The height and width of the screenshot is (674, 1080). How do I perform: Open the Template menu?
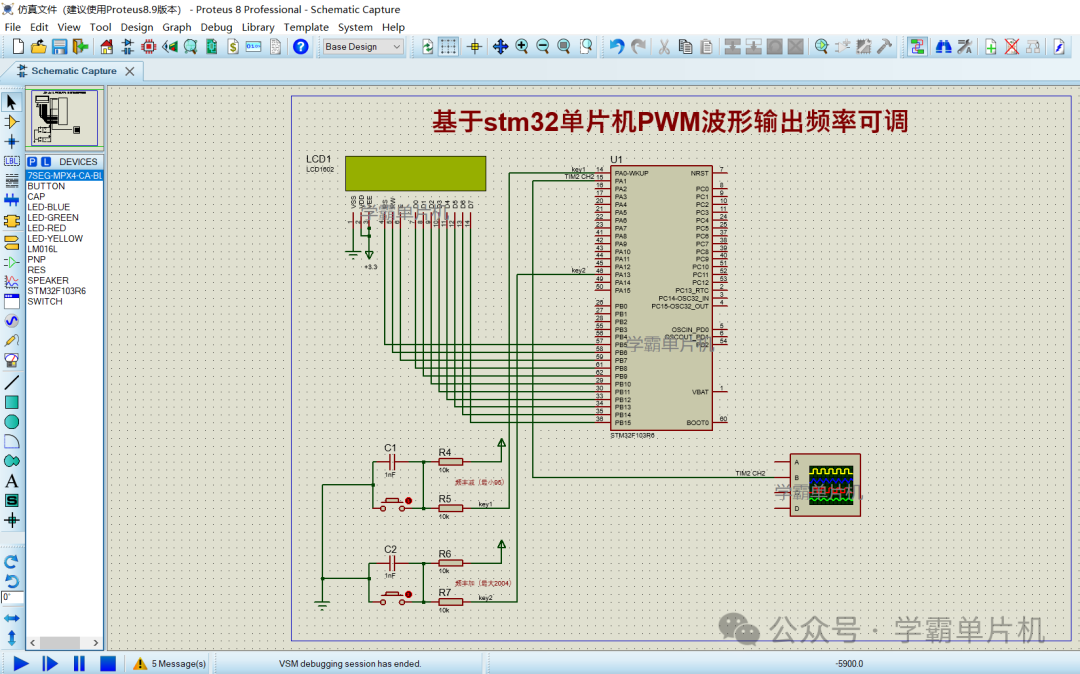point(306,27)
